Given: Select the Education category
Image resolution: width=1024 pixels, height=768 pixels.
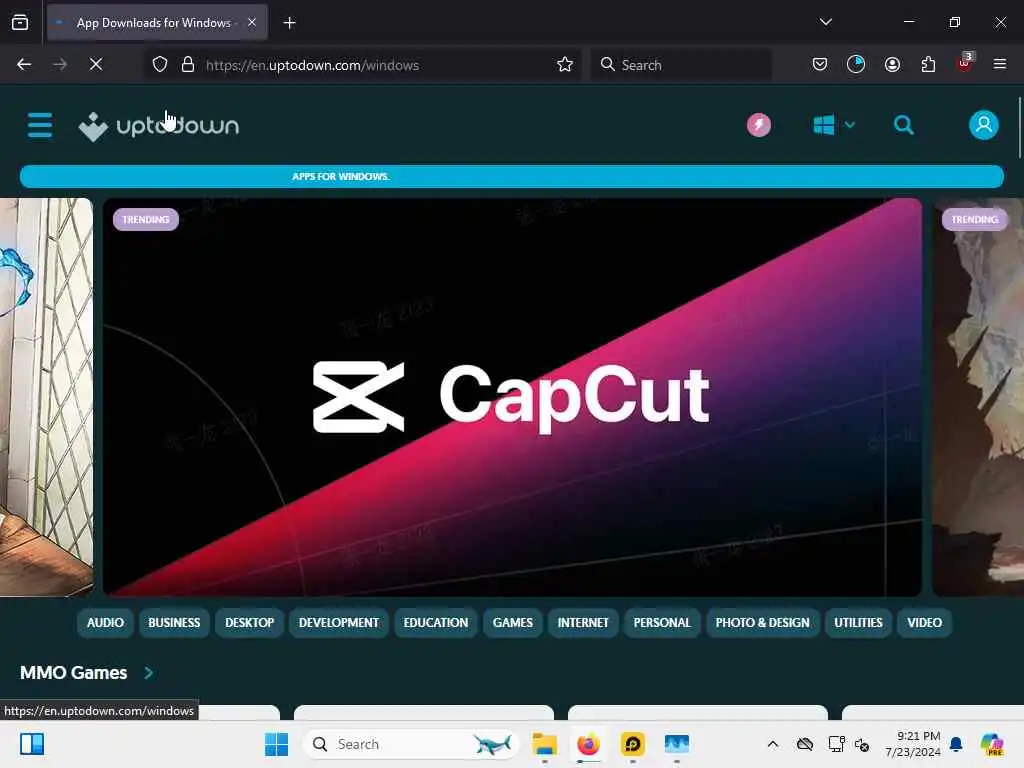Looking at the screenshot, I should click(436, 622).
